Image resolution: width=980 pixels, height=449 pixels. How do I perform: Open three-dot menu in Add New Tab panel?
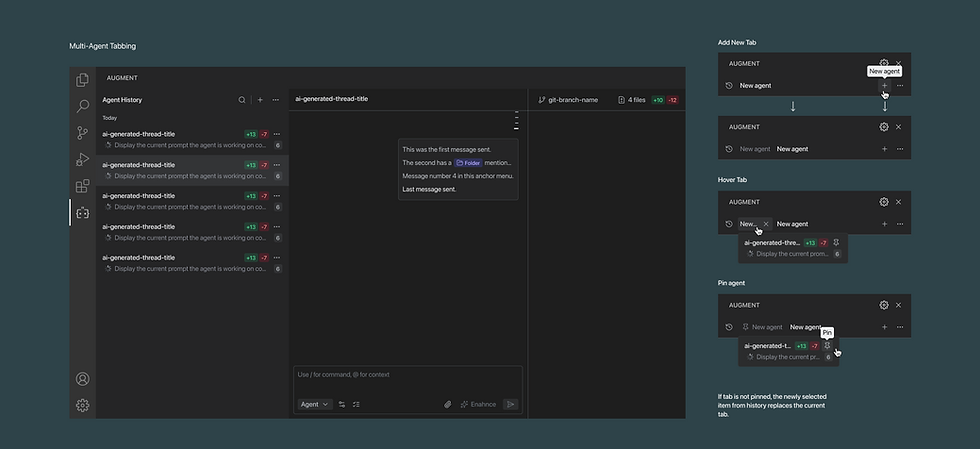coord(900,86)
